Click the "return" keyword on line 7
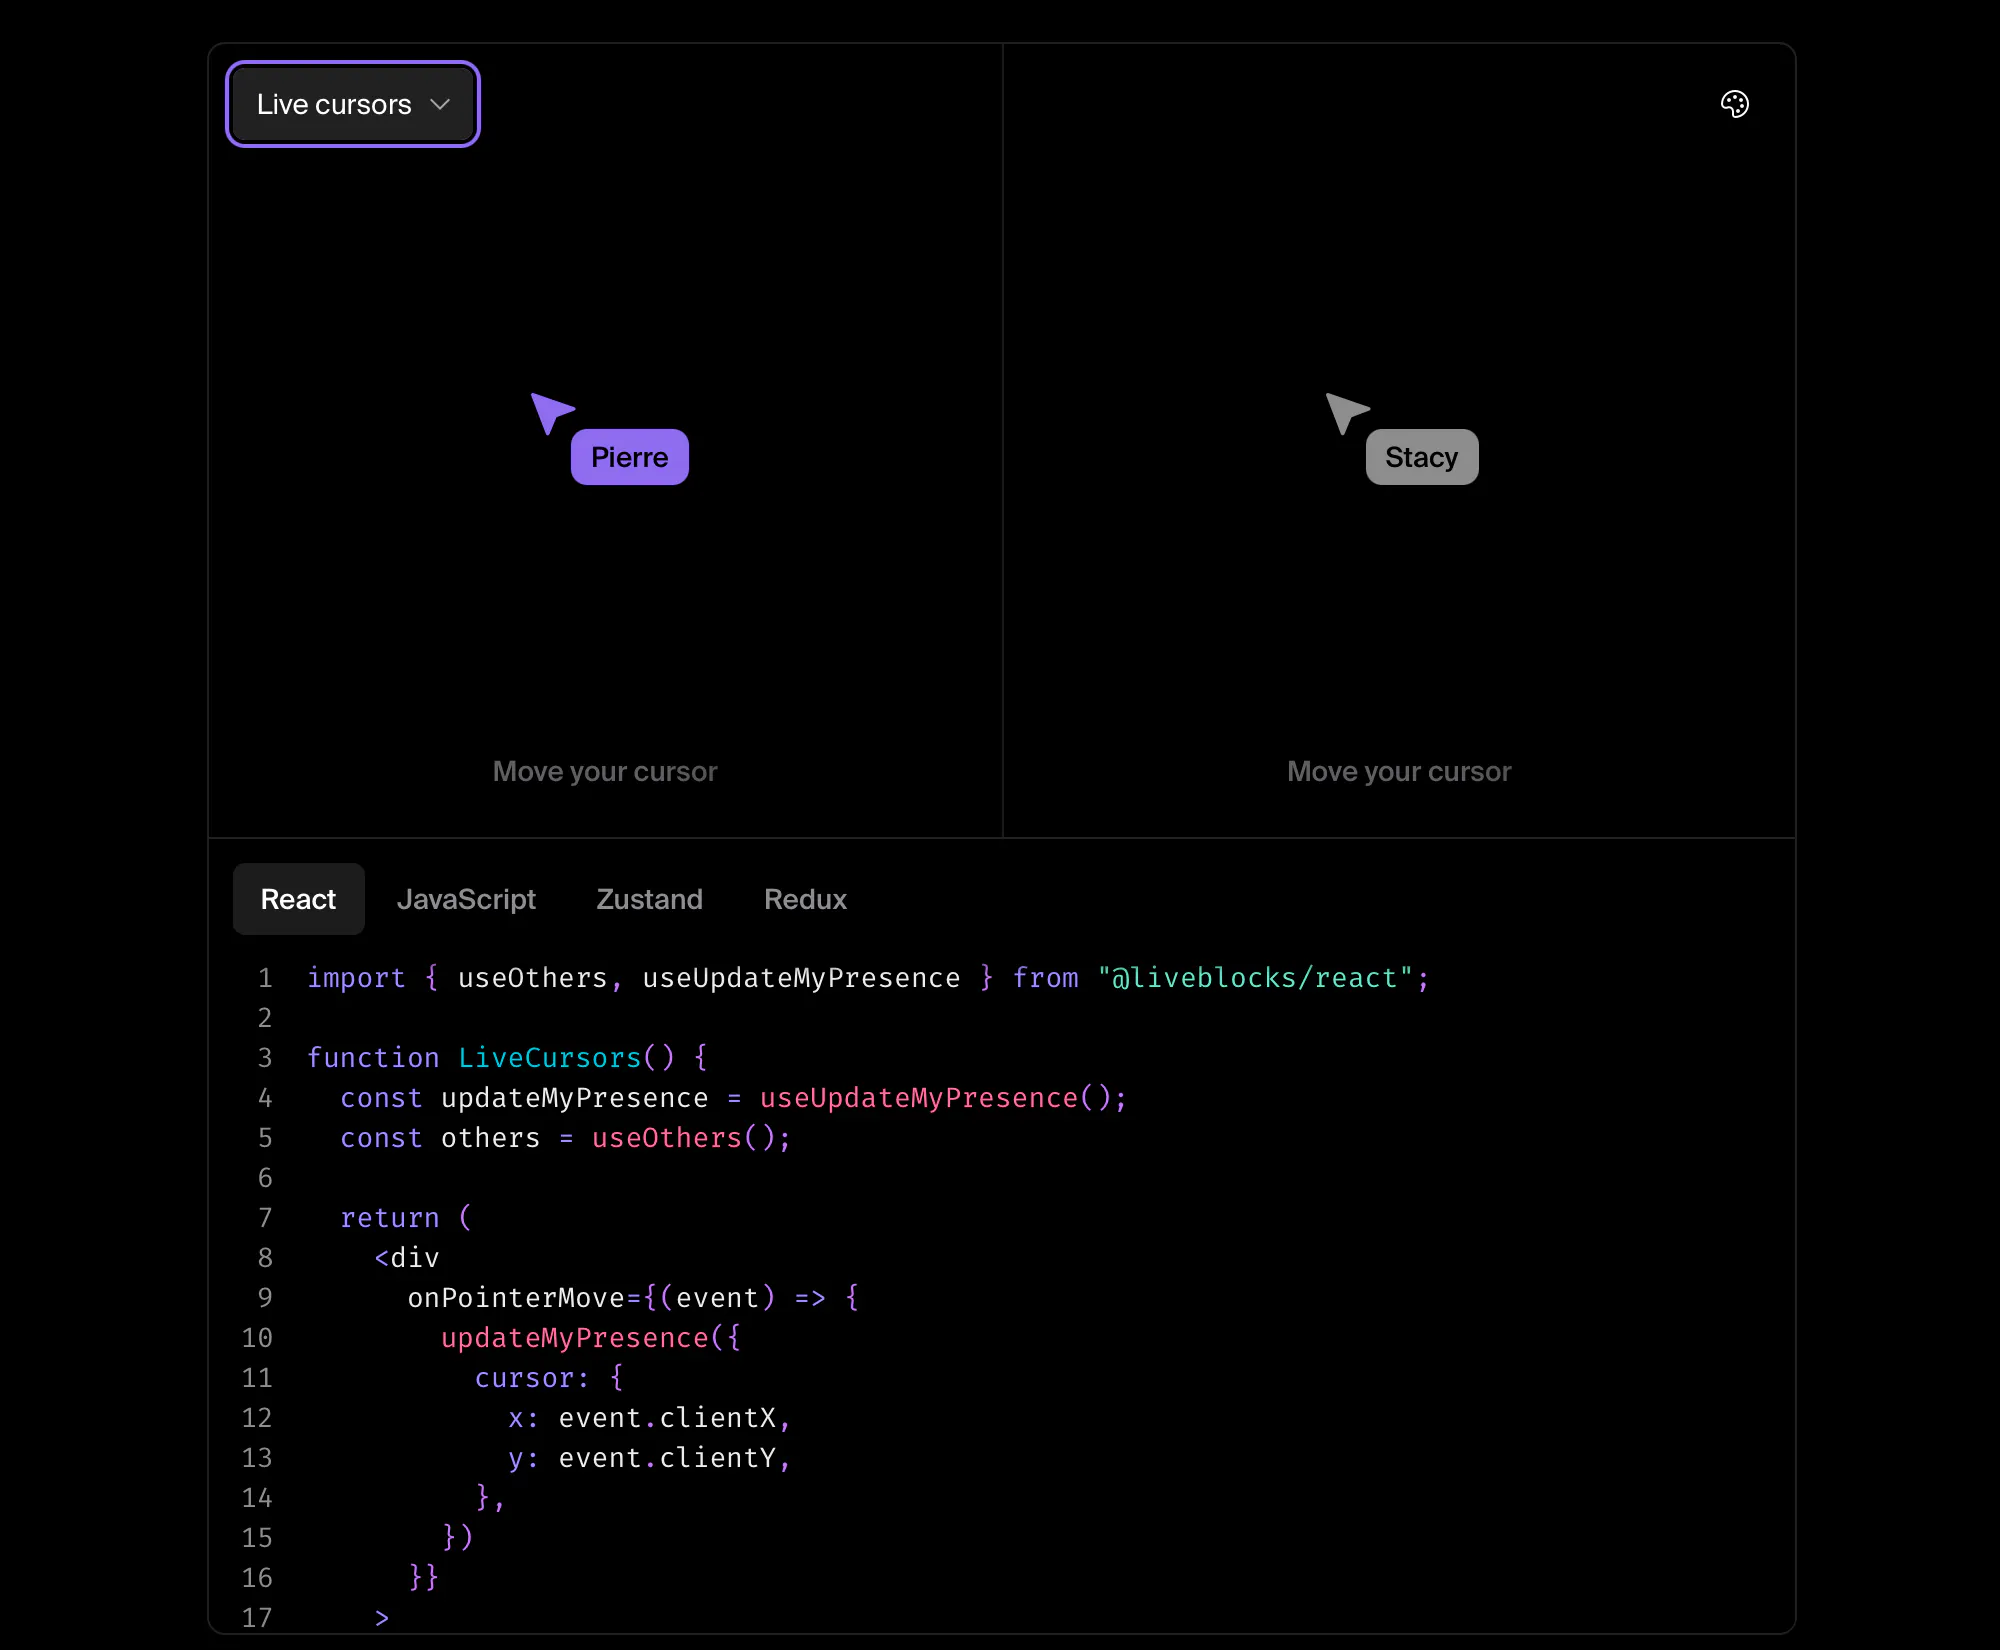The width and height of the screenshot is (2000, 1650). [390, 1218]
